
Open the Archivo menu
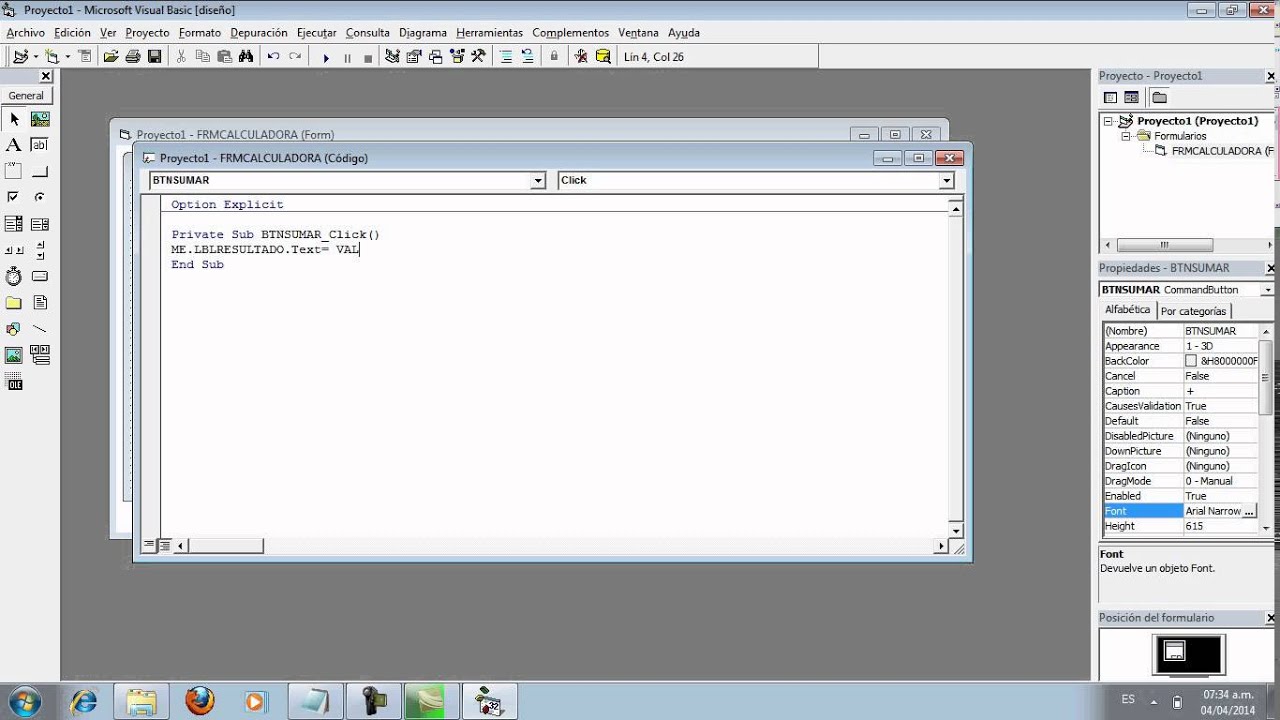[x=26, y=33]
